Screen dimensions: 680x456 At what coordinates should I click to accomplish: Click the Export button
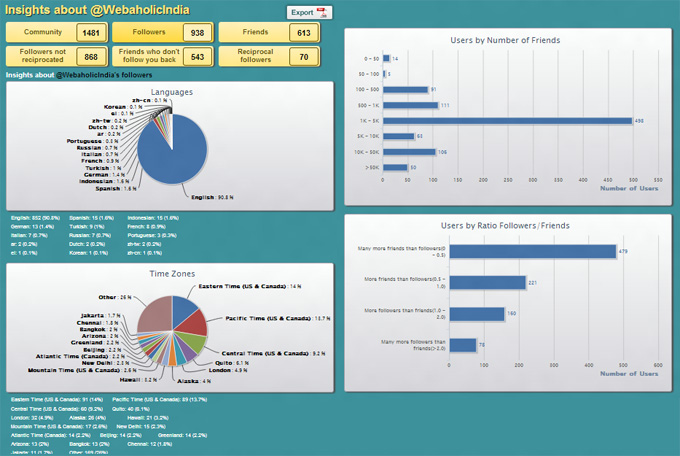tap(309, 13)
